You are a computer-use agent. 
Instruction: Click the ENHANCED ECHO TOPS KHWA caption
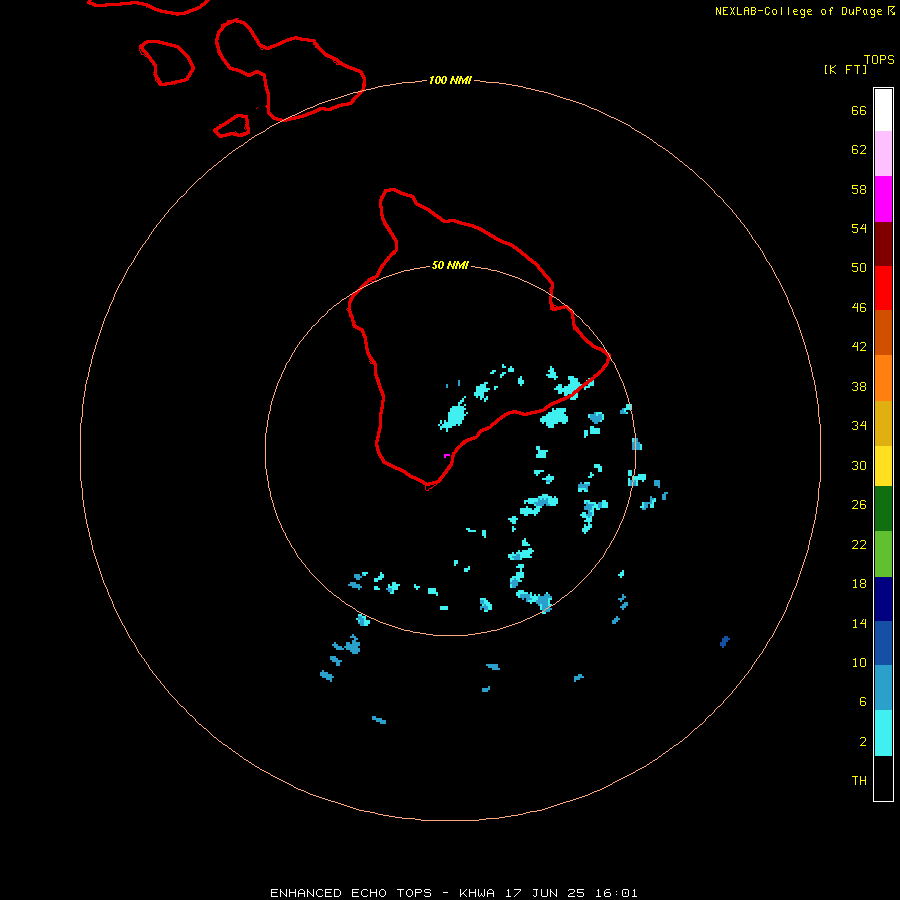(x=453, y=893)
